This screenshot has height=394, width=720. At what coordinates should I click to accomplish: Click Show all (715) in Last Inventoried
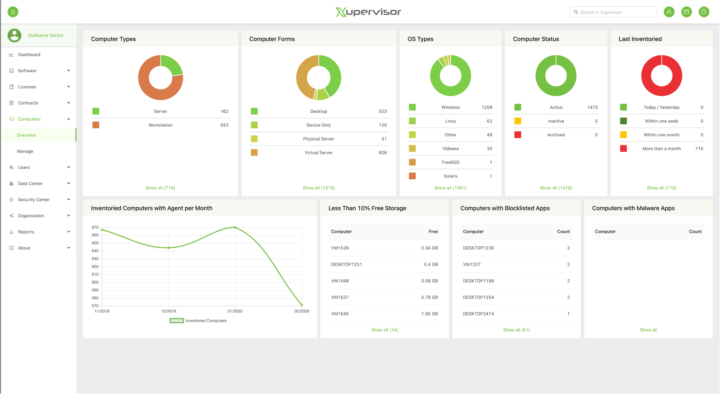(x=662, y=188)
